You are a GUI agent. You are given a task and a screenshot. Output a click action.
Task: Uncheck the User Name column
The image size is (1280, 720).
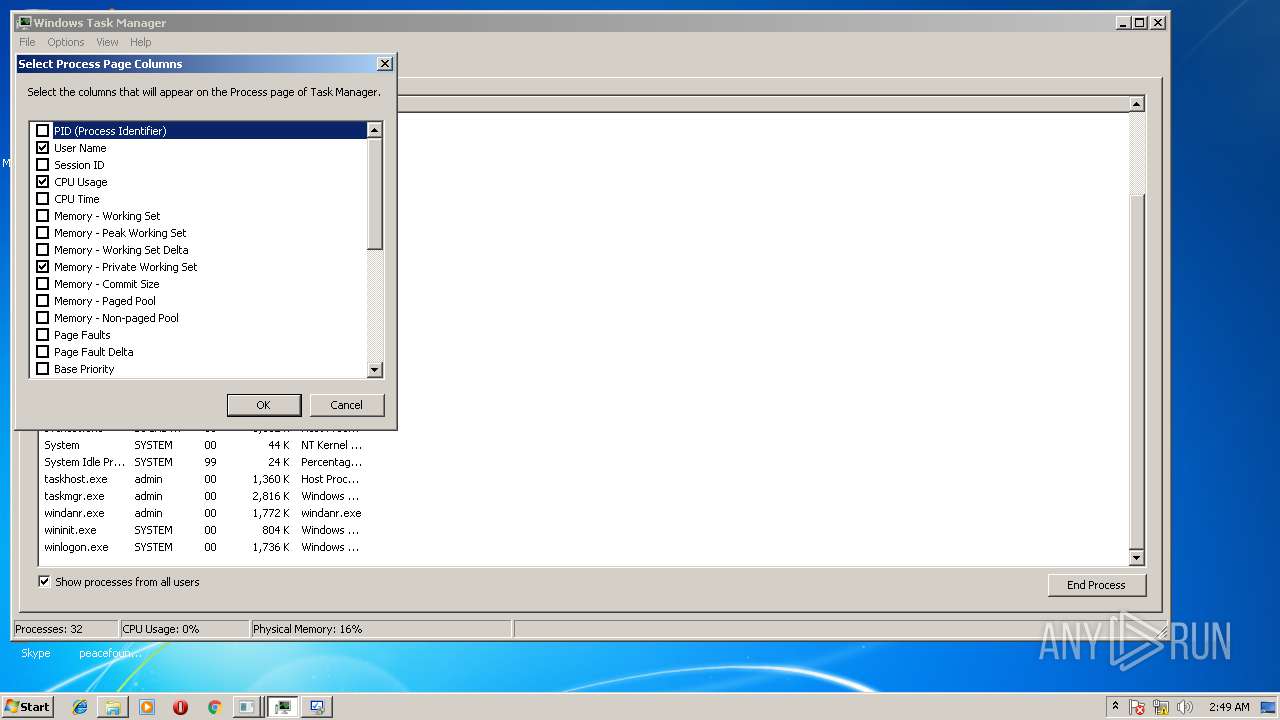[43, 148]
